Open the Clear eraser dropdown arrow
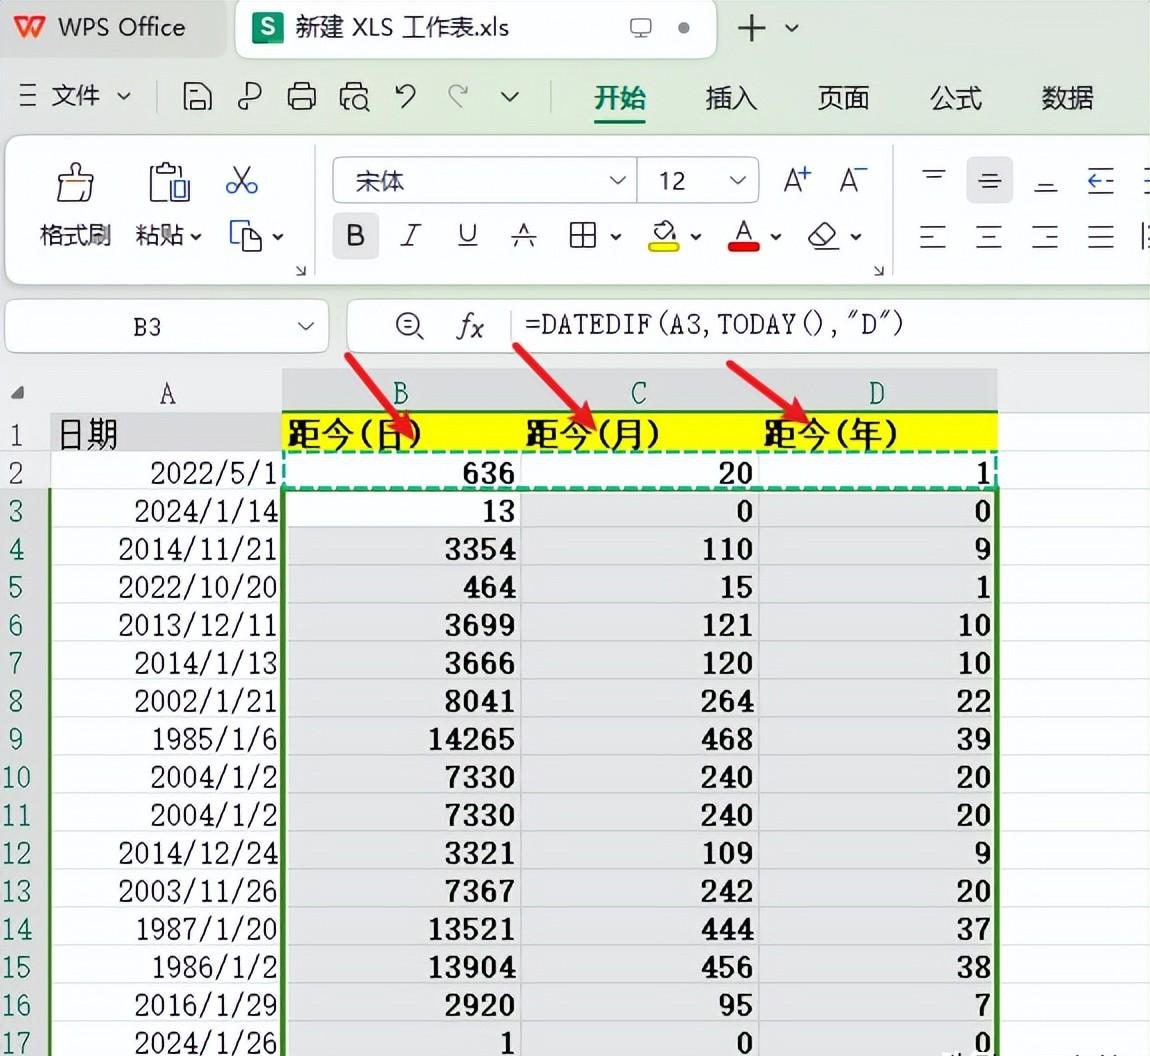This screenshot has height=1056, width=1150. (x=856, y=236)
